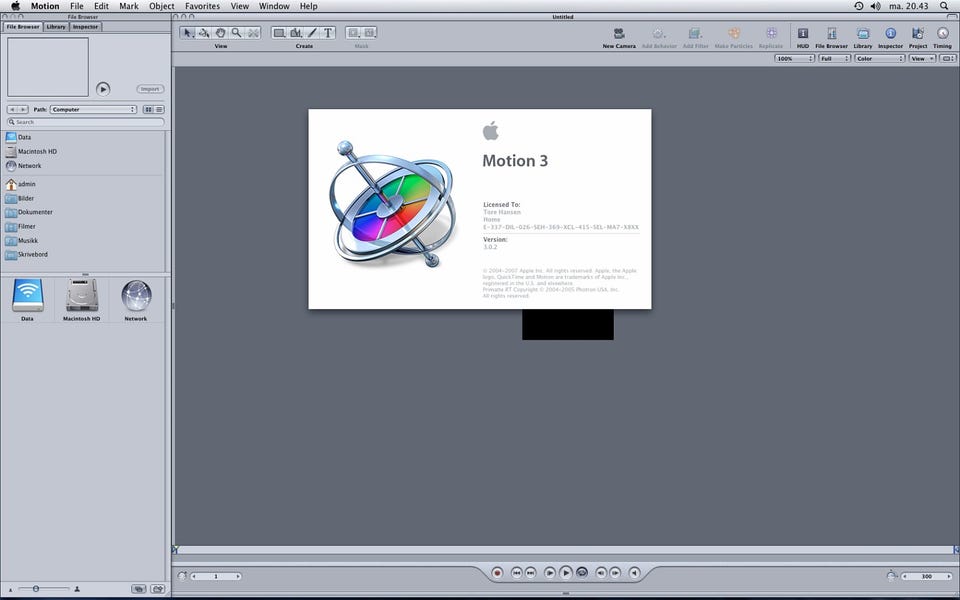Viewport: 960px width, 600px height.
Task: Play the project from transport controls
Action: pos(566,573)
